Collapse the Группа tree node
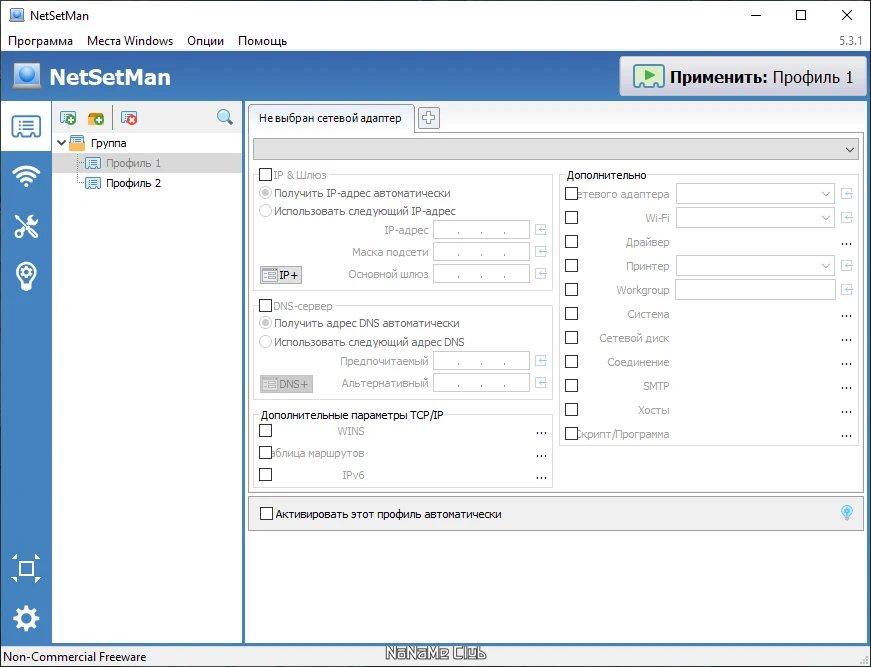The image size is (871, 667). 62,143
